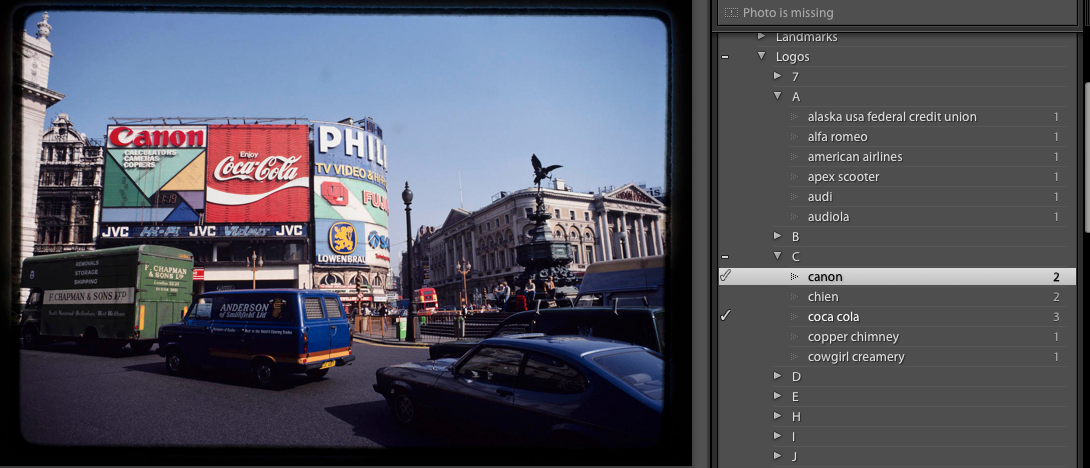Select the apex scooter keyword
Screen dimensions: 1090x468
[x=843, y=177]
